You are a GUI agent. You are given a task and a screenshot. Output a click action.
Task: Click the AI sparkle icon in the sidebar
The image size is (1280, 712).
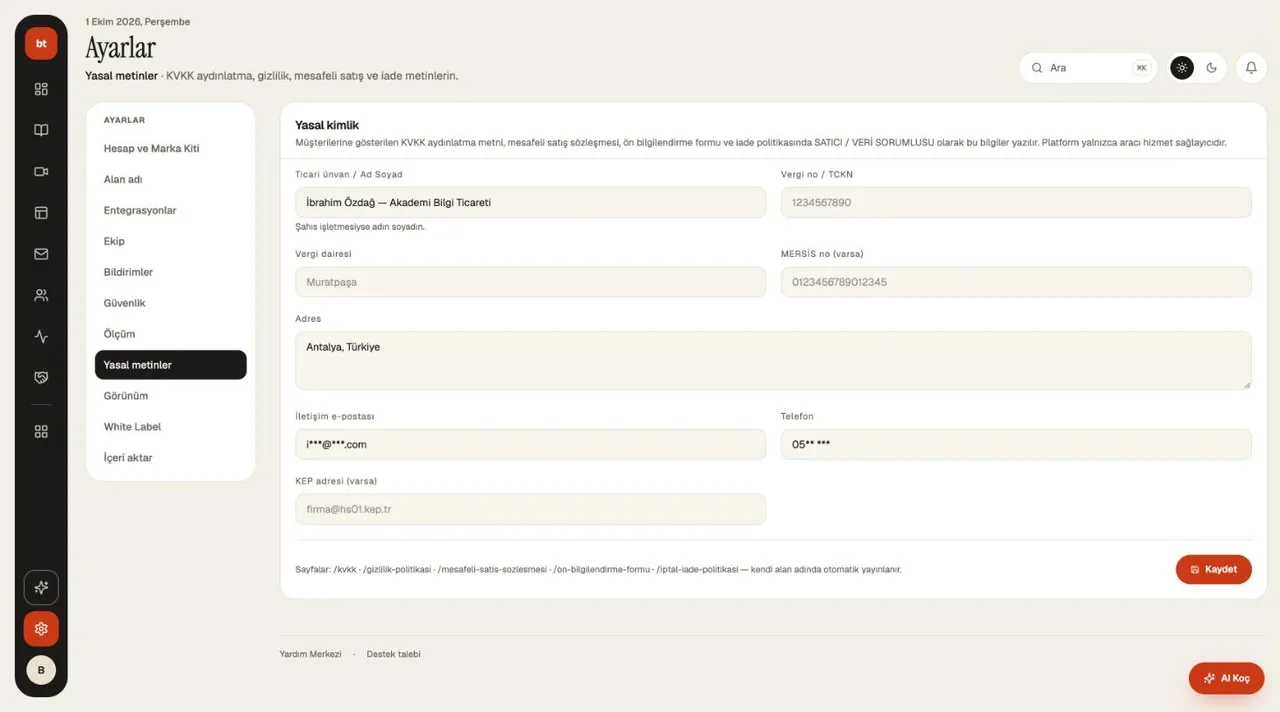(x=41, y=587)
